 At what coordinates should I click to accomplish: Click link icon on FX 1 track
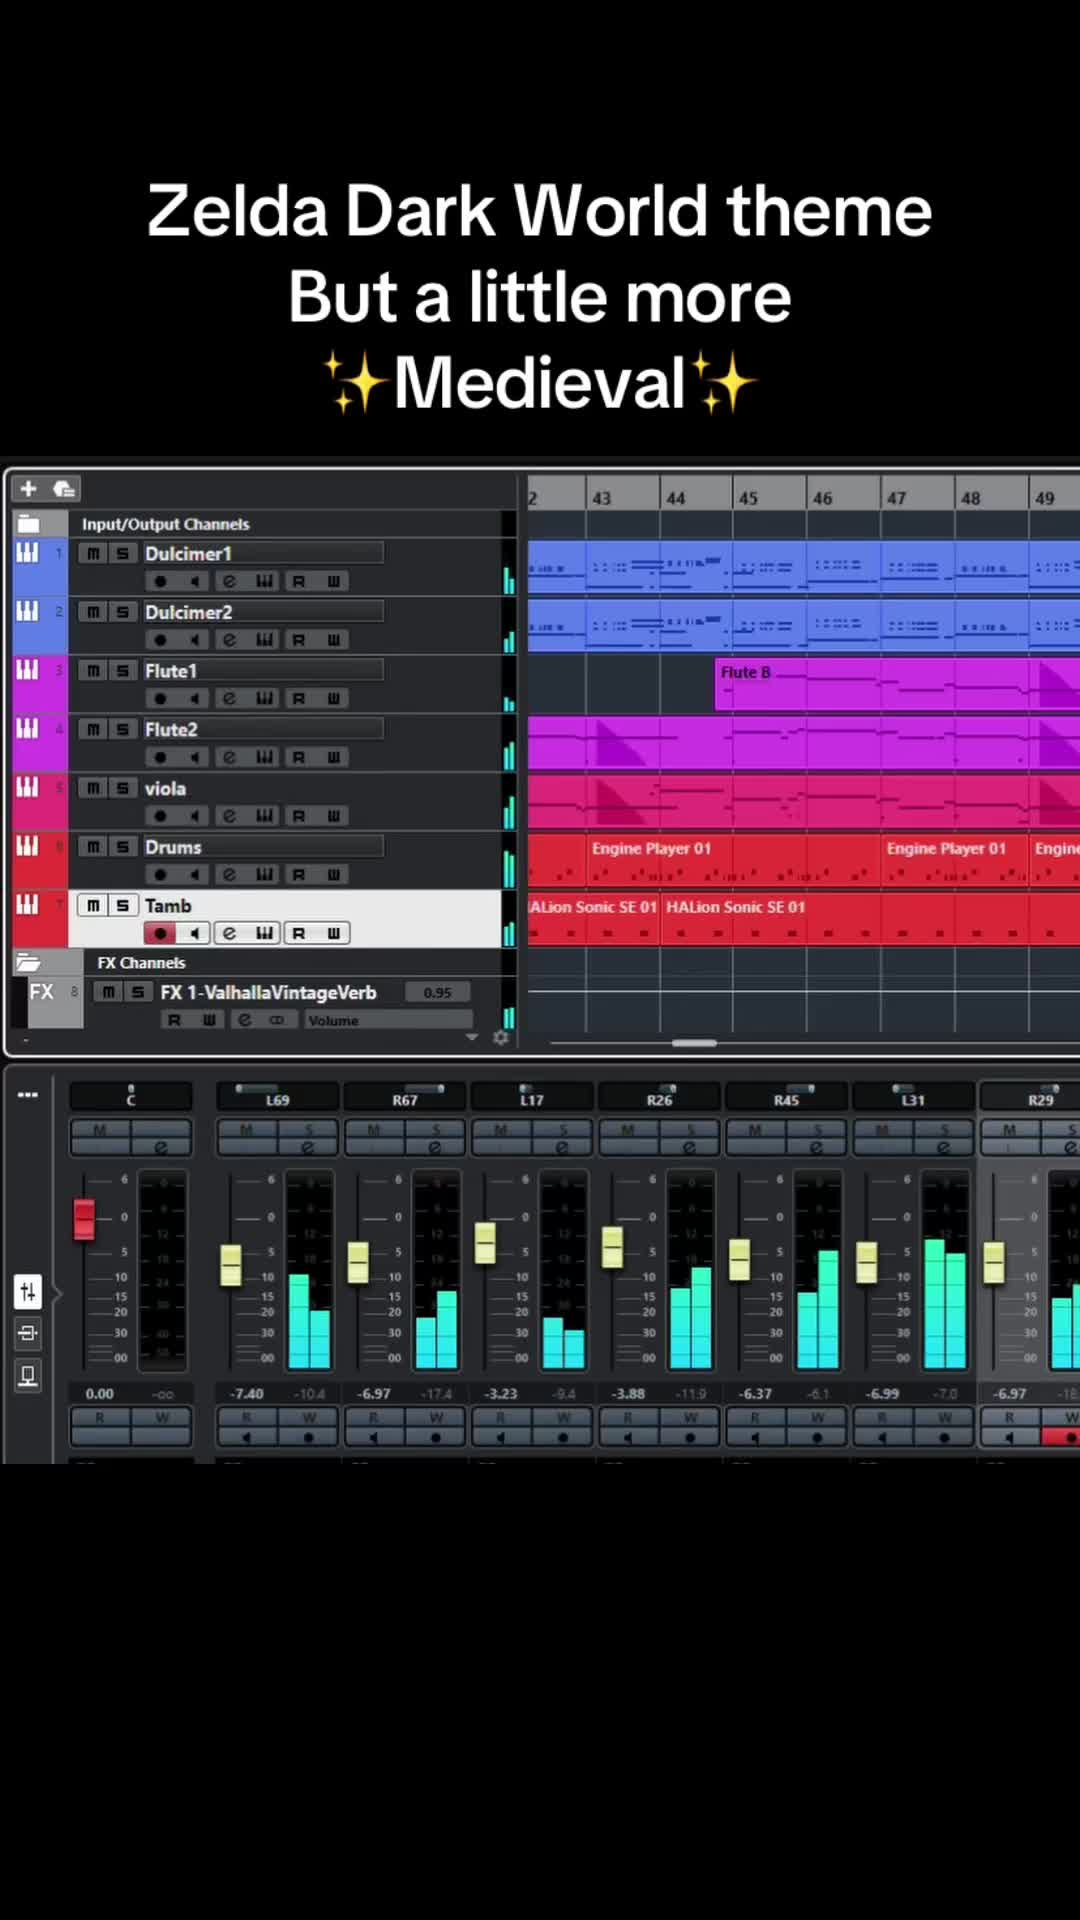click(277, 1020)
